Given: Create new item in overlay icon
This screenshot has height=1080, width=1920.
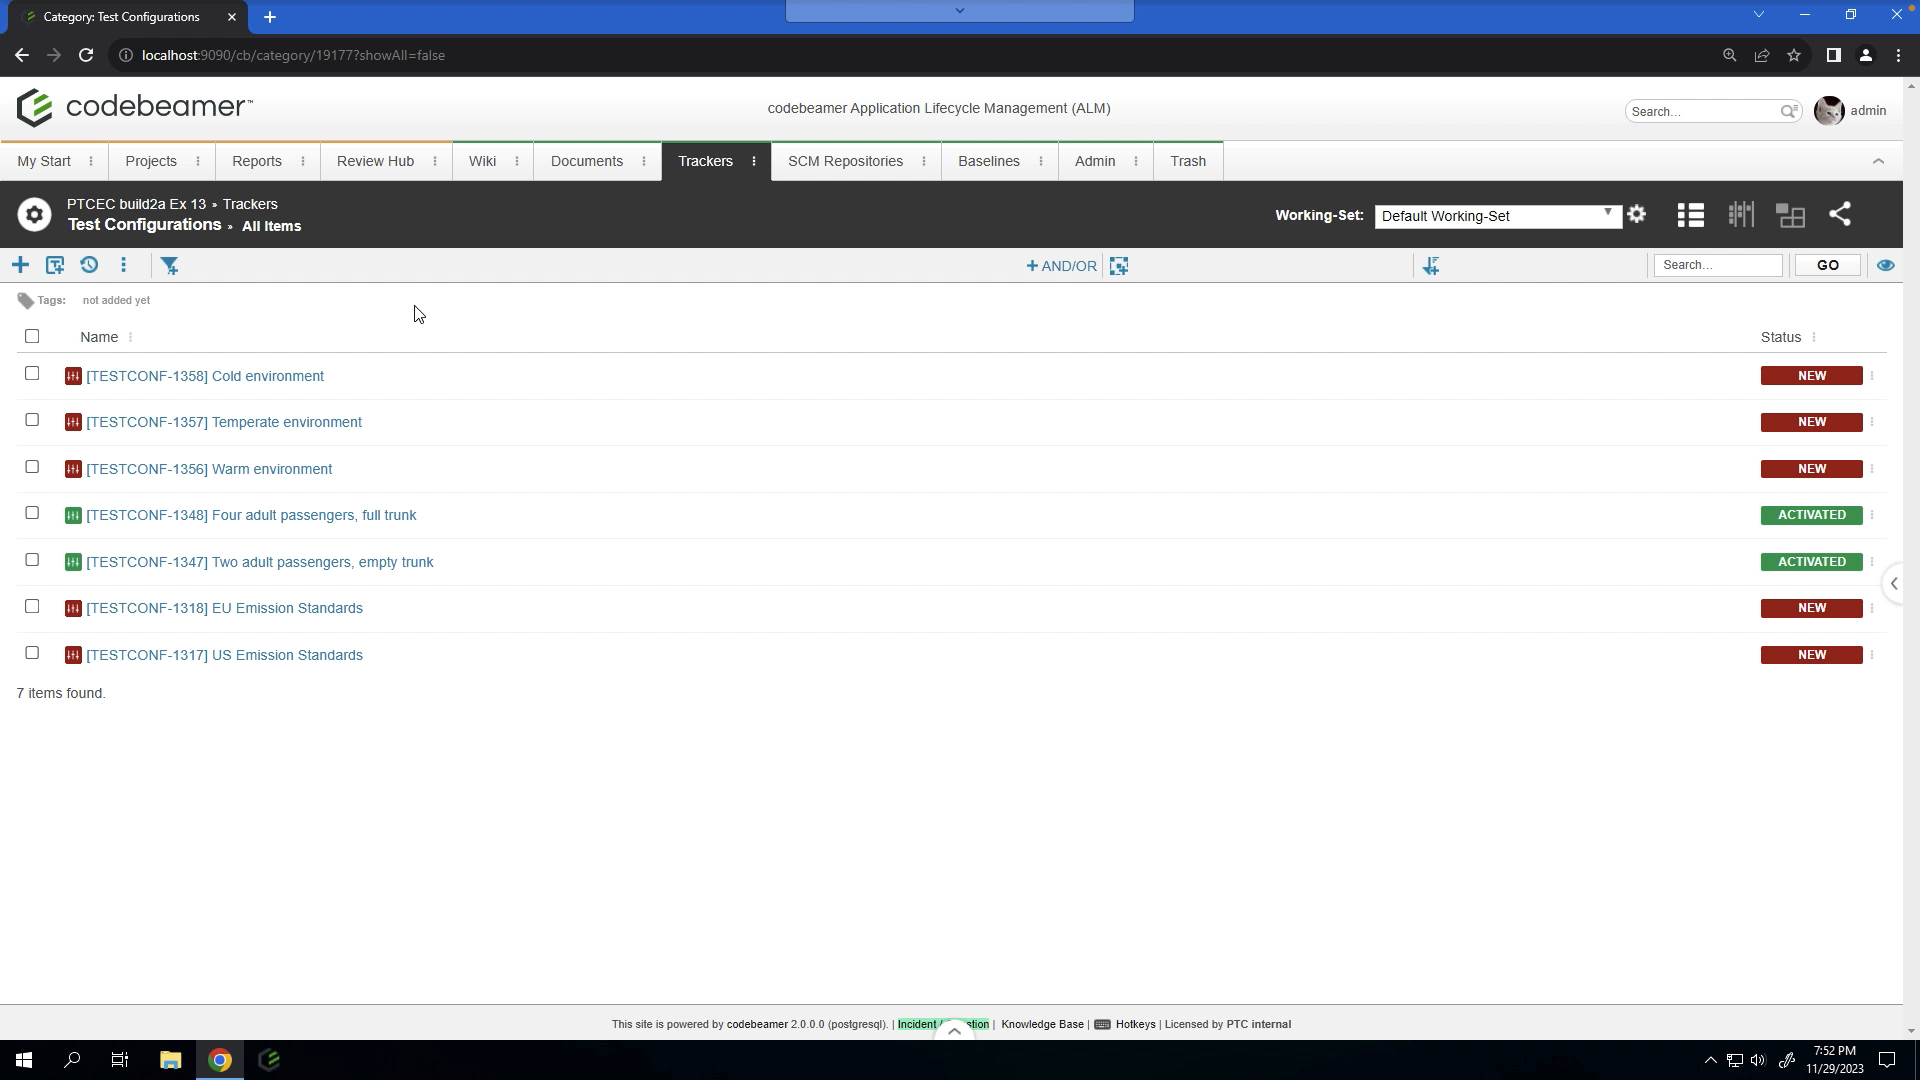Looking at the screenshot, I should pos(55,265).
